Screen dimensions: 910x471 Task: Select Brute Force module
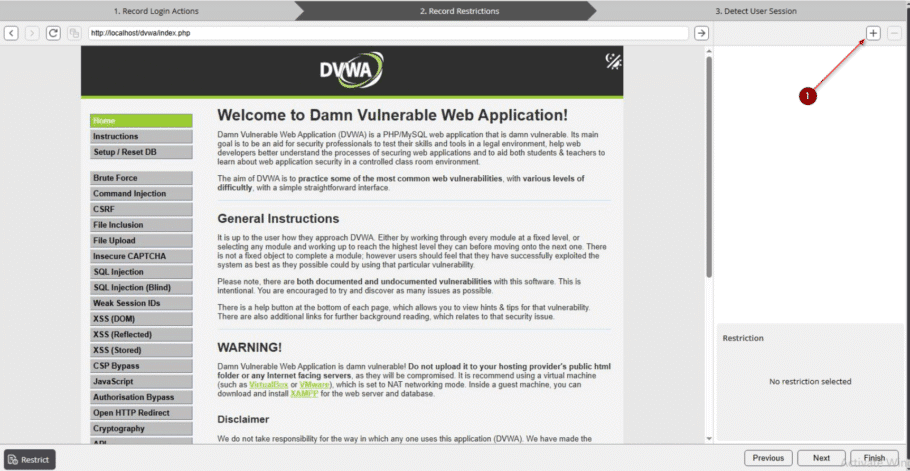click(x=141, y=178)
